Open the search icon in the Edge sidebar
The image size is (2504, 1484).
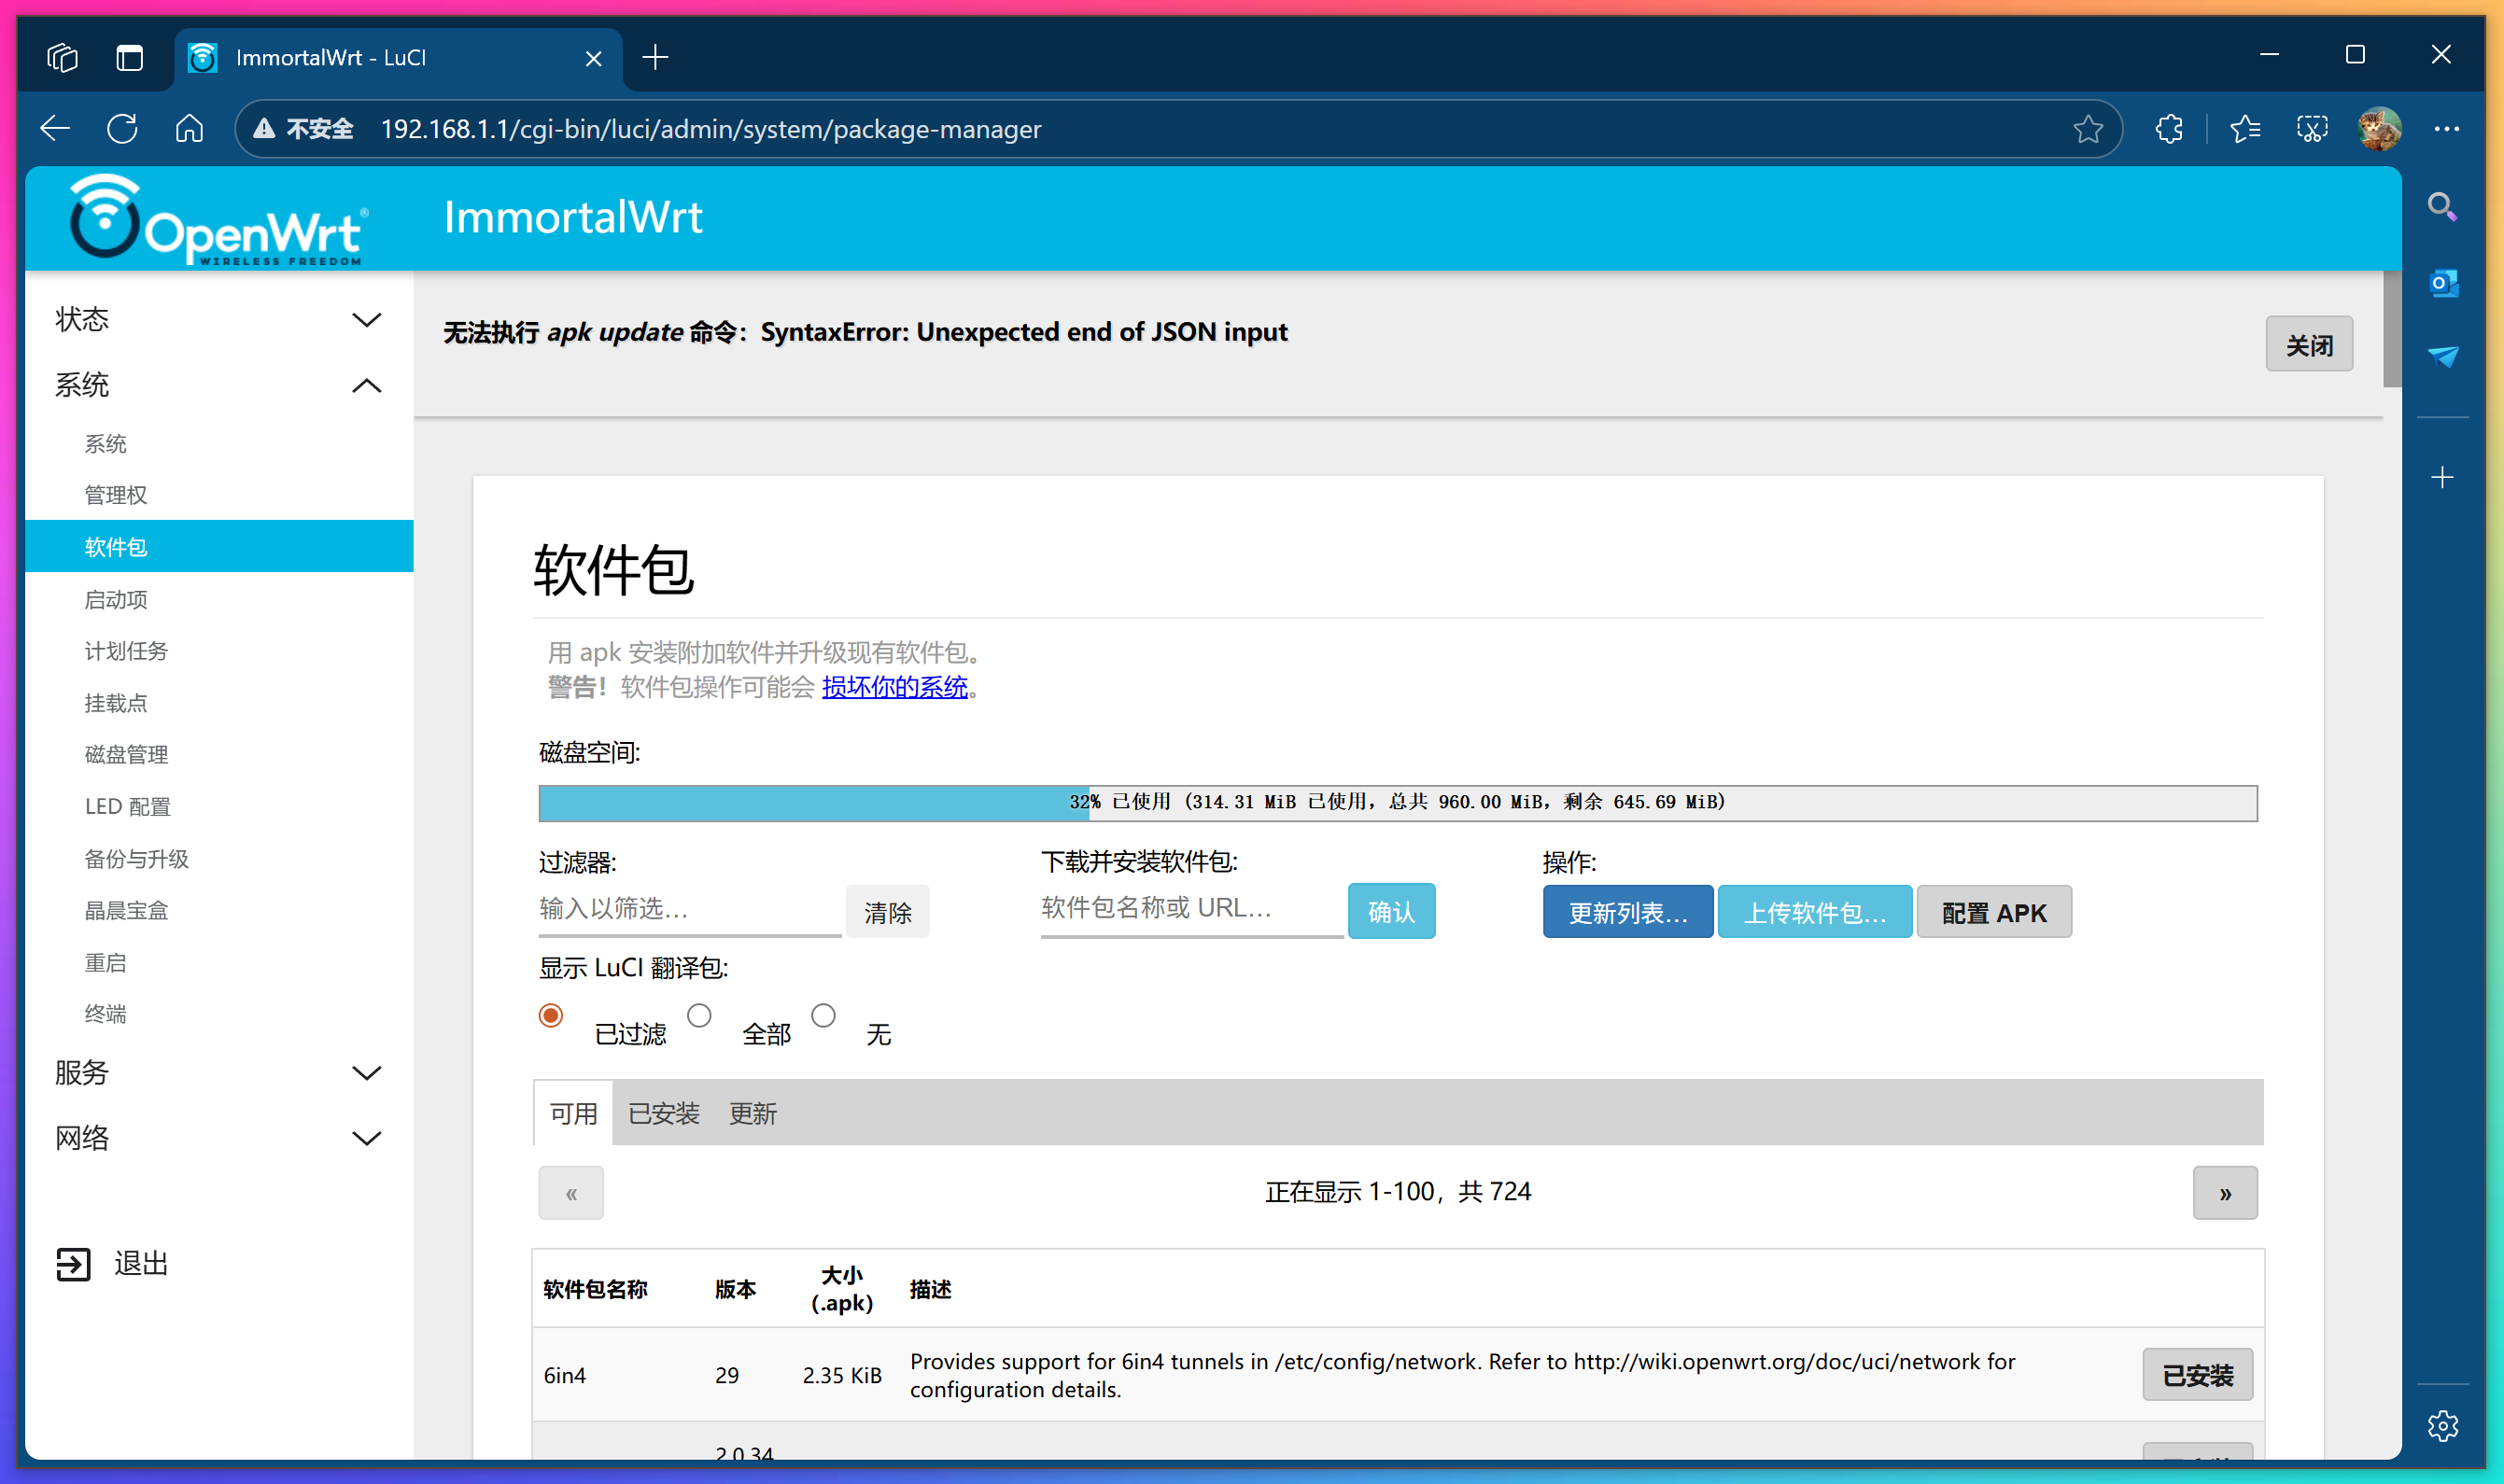(2443, 207)
